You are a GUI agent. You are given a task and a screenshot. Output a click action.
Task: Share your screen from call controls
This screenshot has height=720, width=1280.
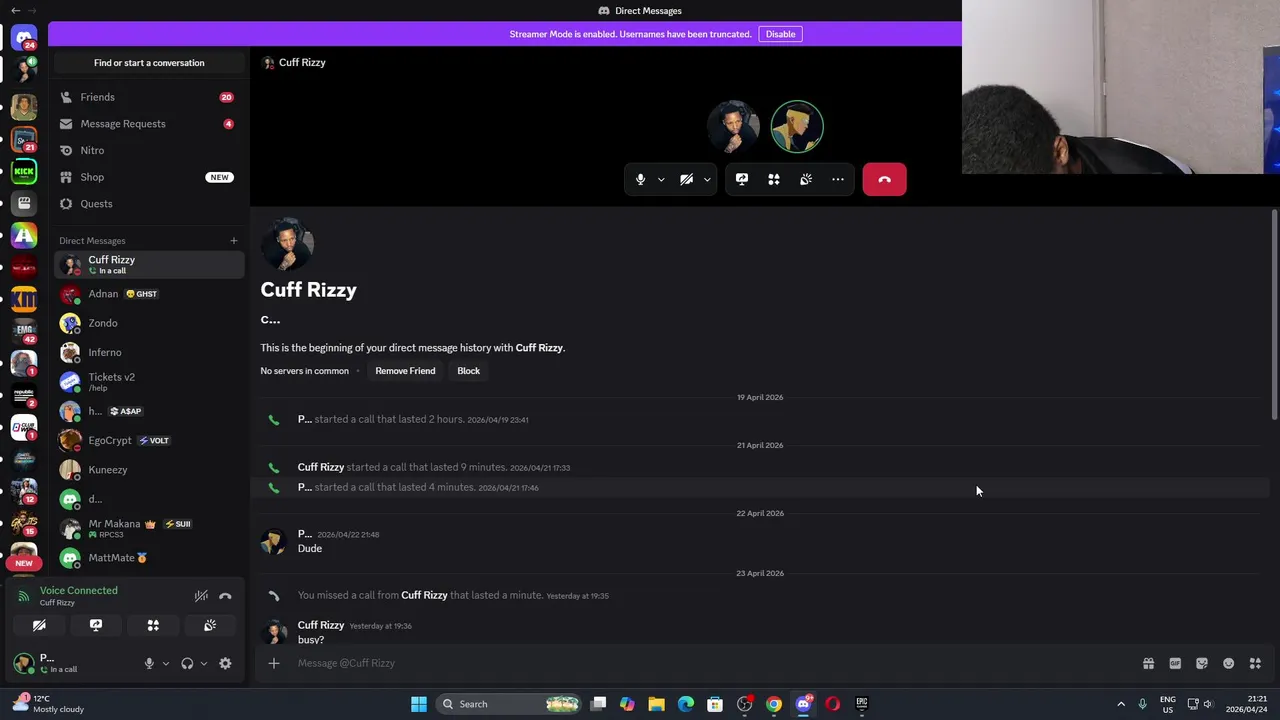click(742, 179)
